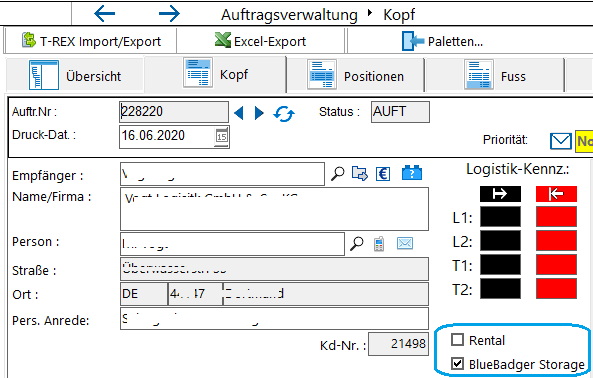Click the country code field showing DE
Image resolution: width=593 pixels, height=378 pixels.
click(x=144, y=294)
